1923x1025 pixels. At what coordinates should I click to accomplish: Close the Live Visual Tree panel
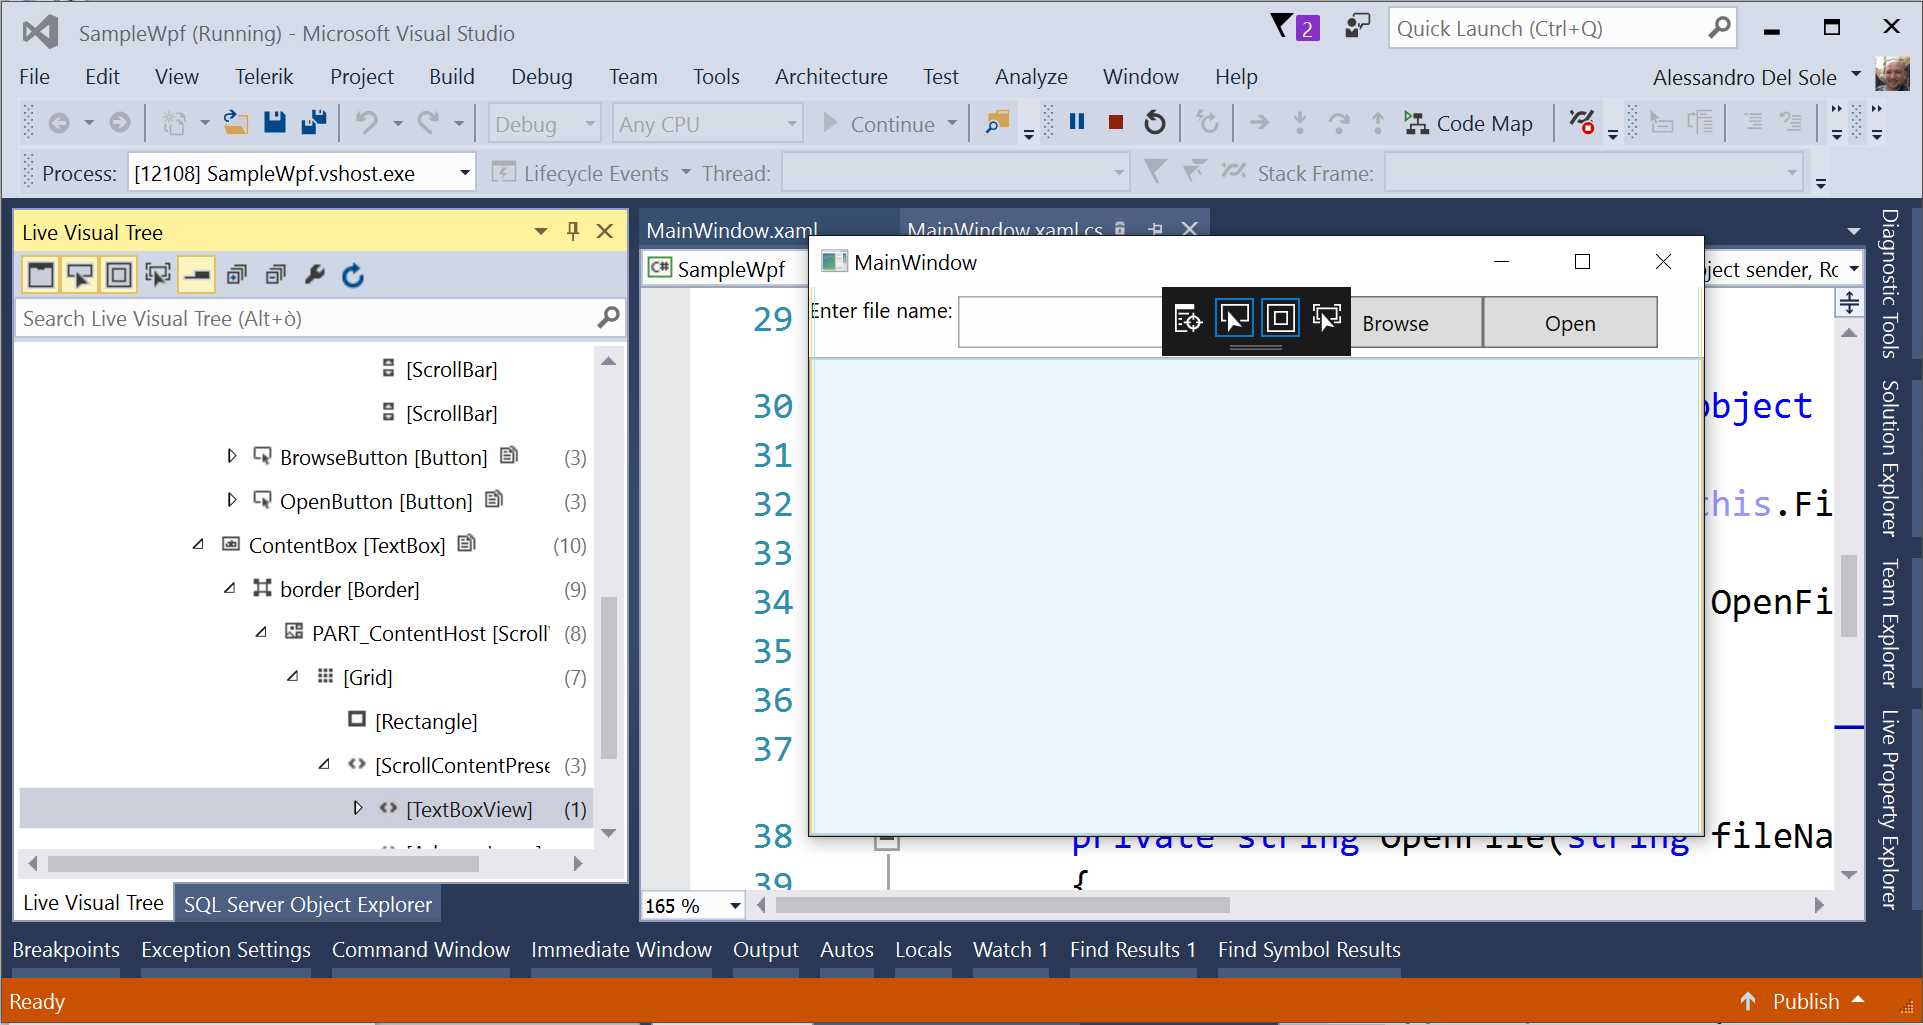605,231
